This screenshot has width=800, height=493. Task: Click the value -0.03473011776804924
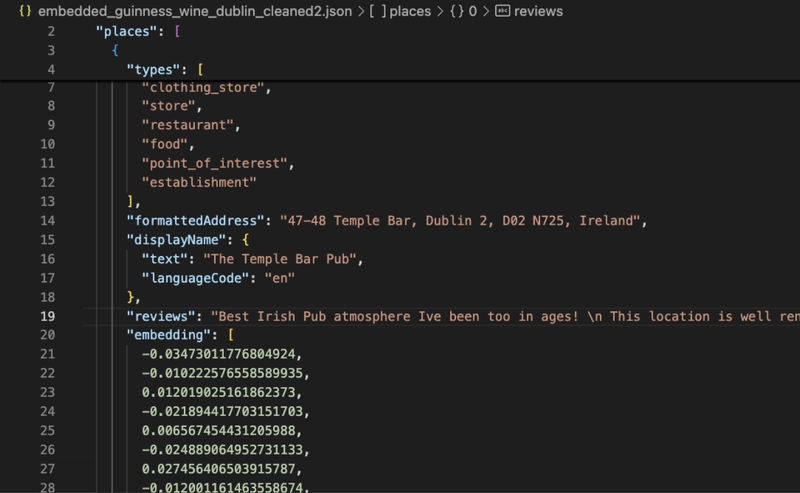(x=218, y=354)
